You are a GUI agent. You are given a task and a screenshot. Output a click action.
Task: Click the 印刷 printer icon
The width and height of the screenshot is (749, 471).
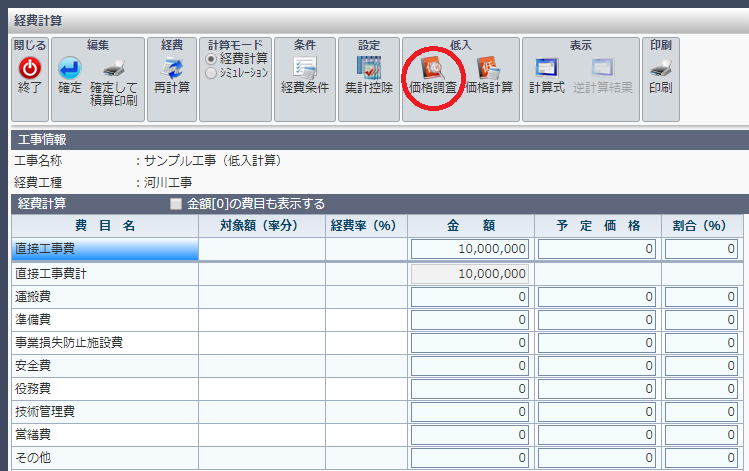pos(661,69)
